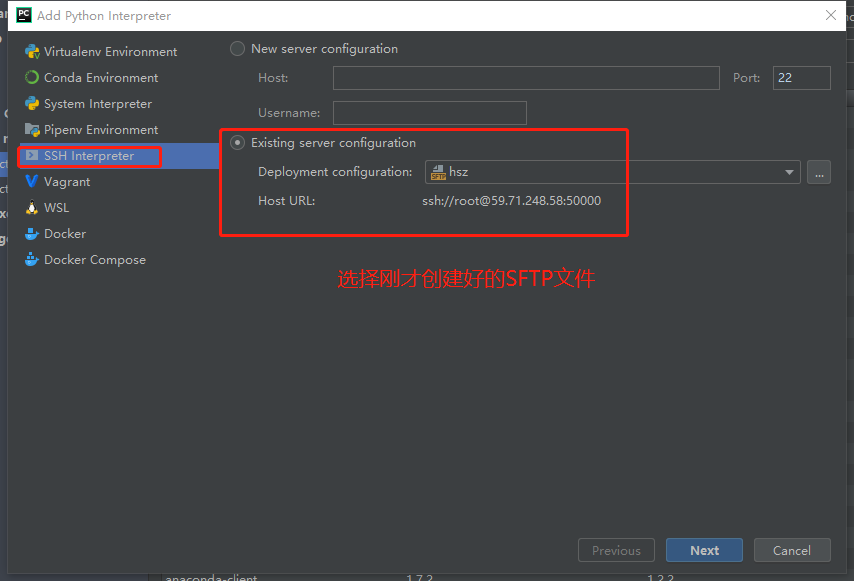Click the Docker Compose icon
The width and height of the screenshot is (854, 581).
click(x=32, y=260)
